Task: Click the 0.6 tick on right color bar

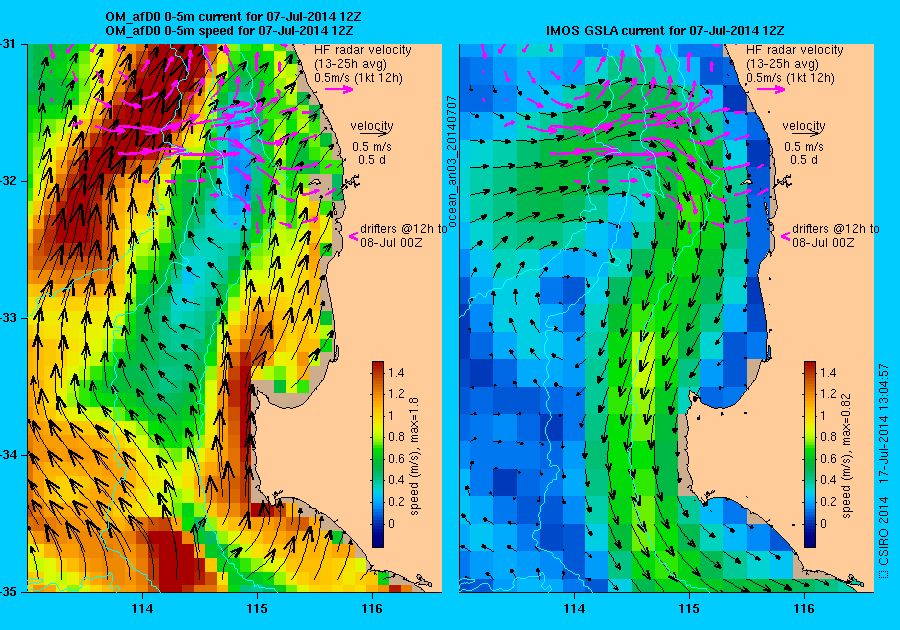Action: coord(828,458)
